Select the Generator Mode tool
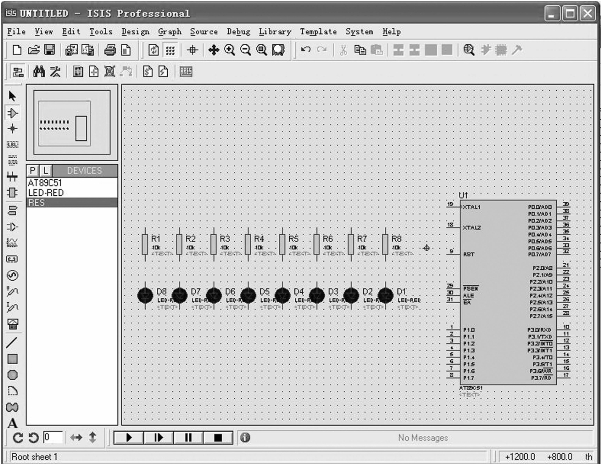Viewport: 601px width, 464px height. (x=12, y=275)
